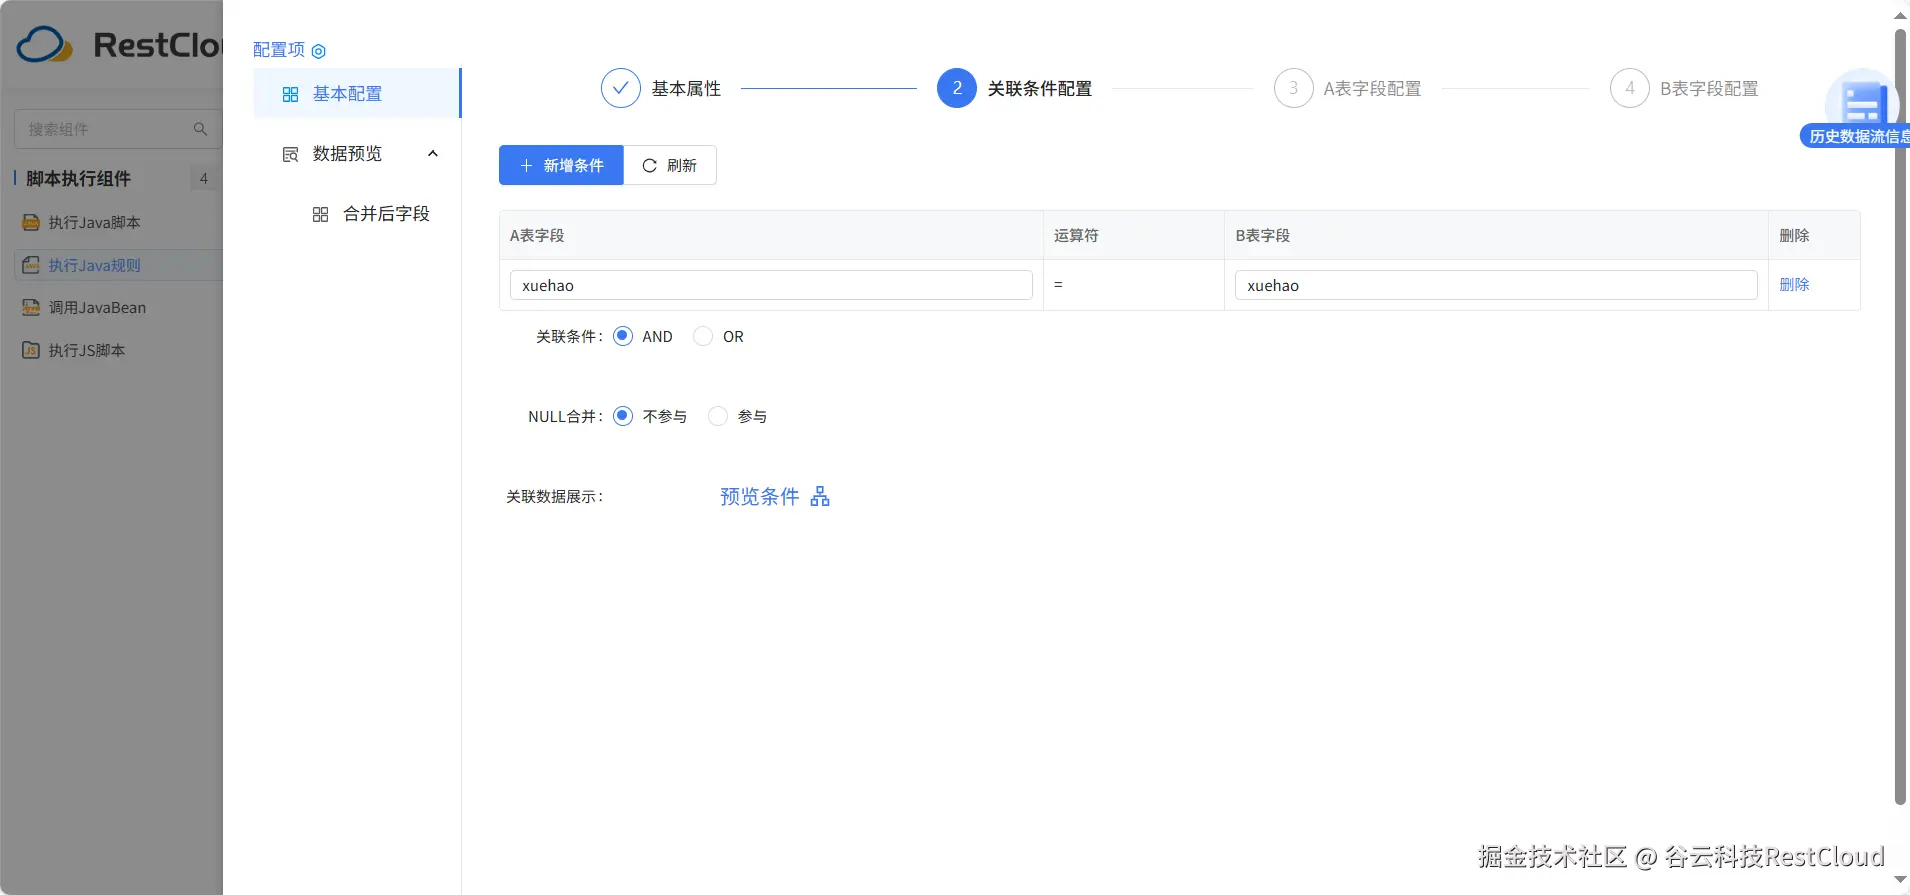This screenshot has width=1910, height=895.
Task: Click the 数据预览 preview icon
Action: click(290, 154)
